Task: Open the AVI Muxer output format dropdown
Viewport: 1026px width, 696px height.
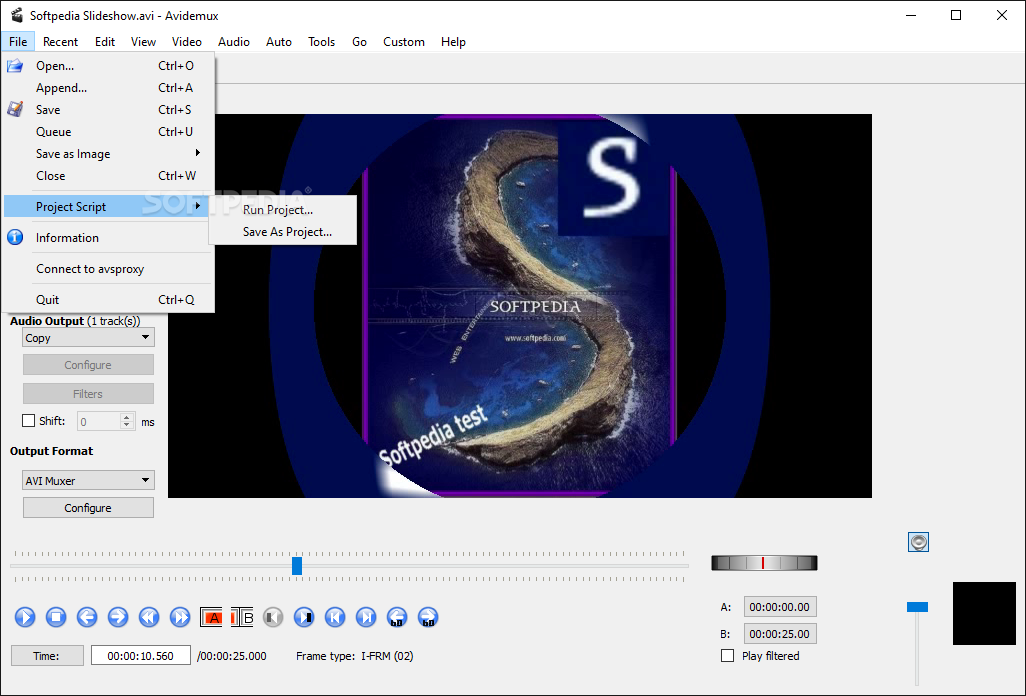Action: click(88, 480)
